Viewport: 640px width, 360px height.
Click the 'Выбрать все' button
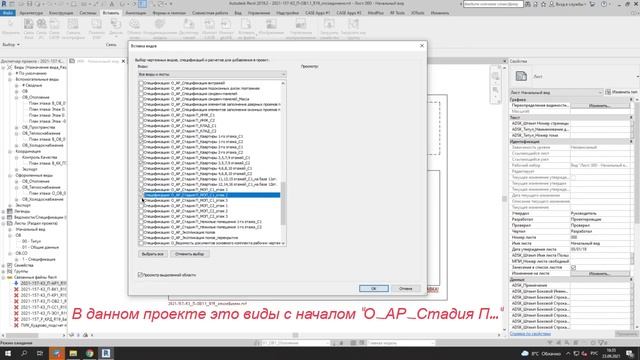coord(153,254)
